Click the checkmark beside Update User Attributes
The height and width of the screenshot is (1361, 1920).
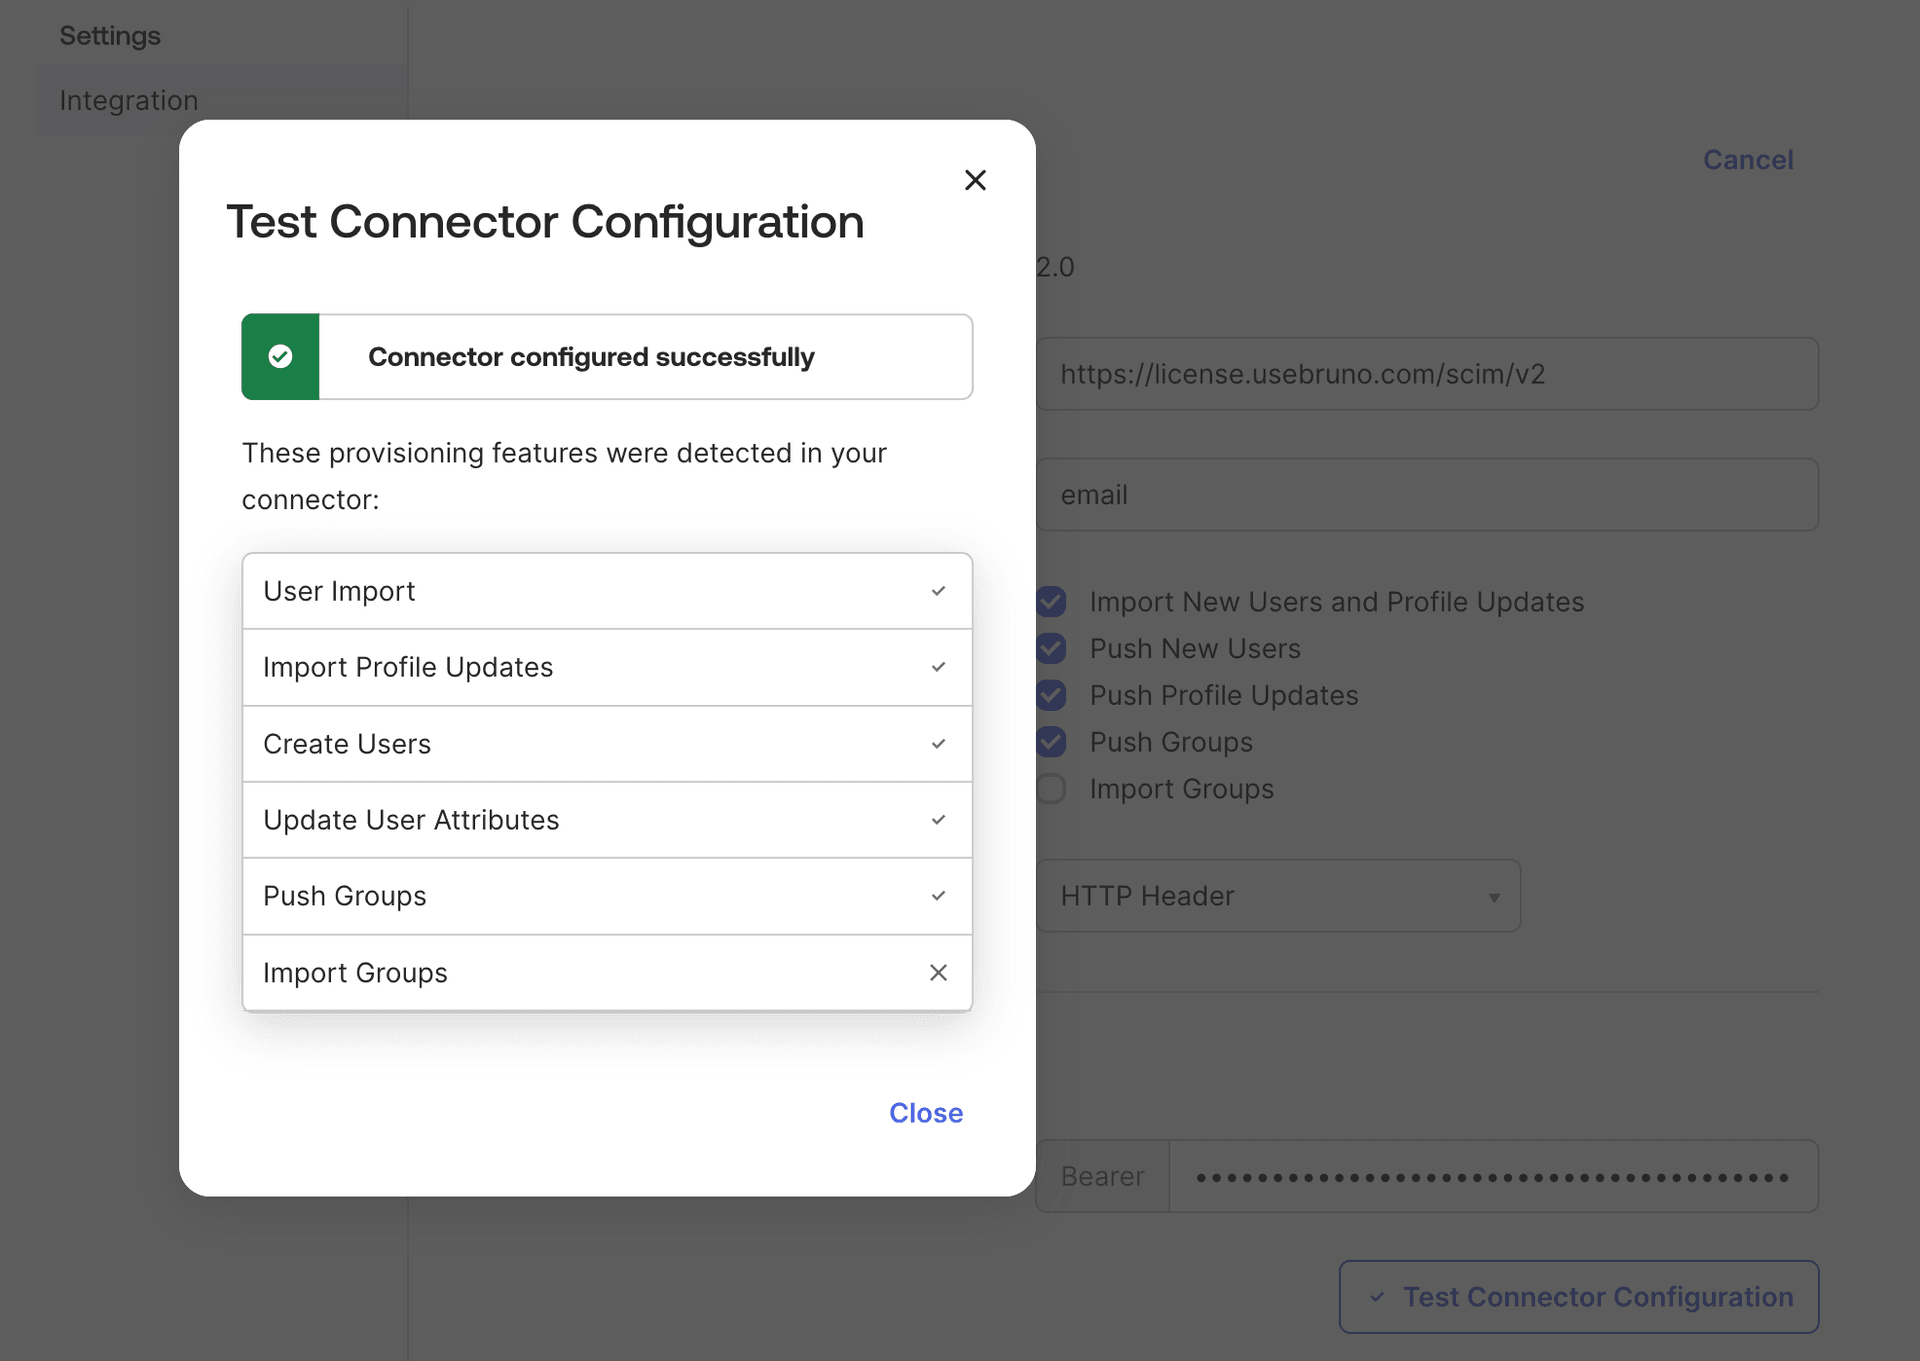click(938, 820)
